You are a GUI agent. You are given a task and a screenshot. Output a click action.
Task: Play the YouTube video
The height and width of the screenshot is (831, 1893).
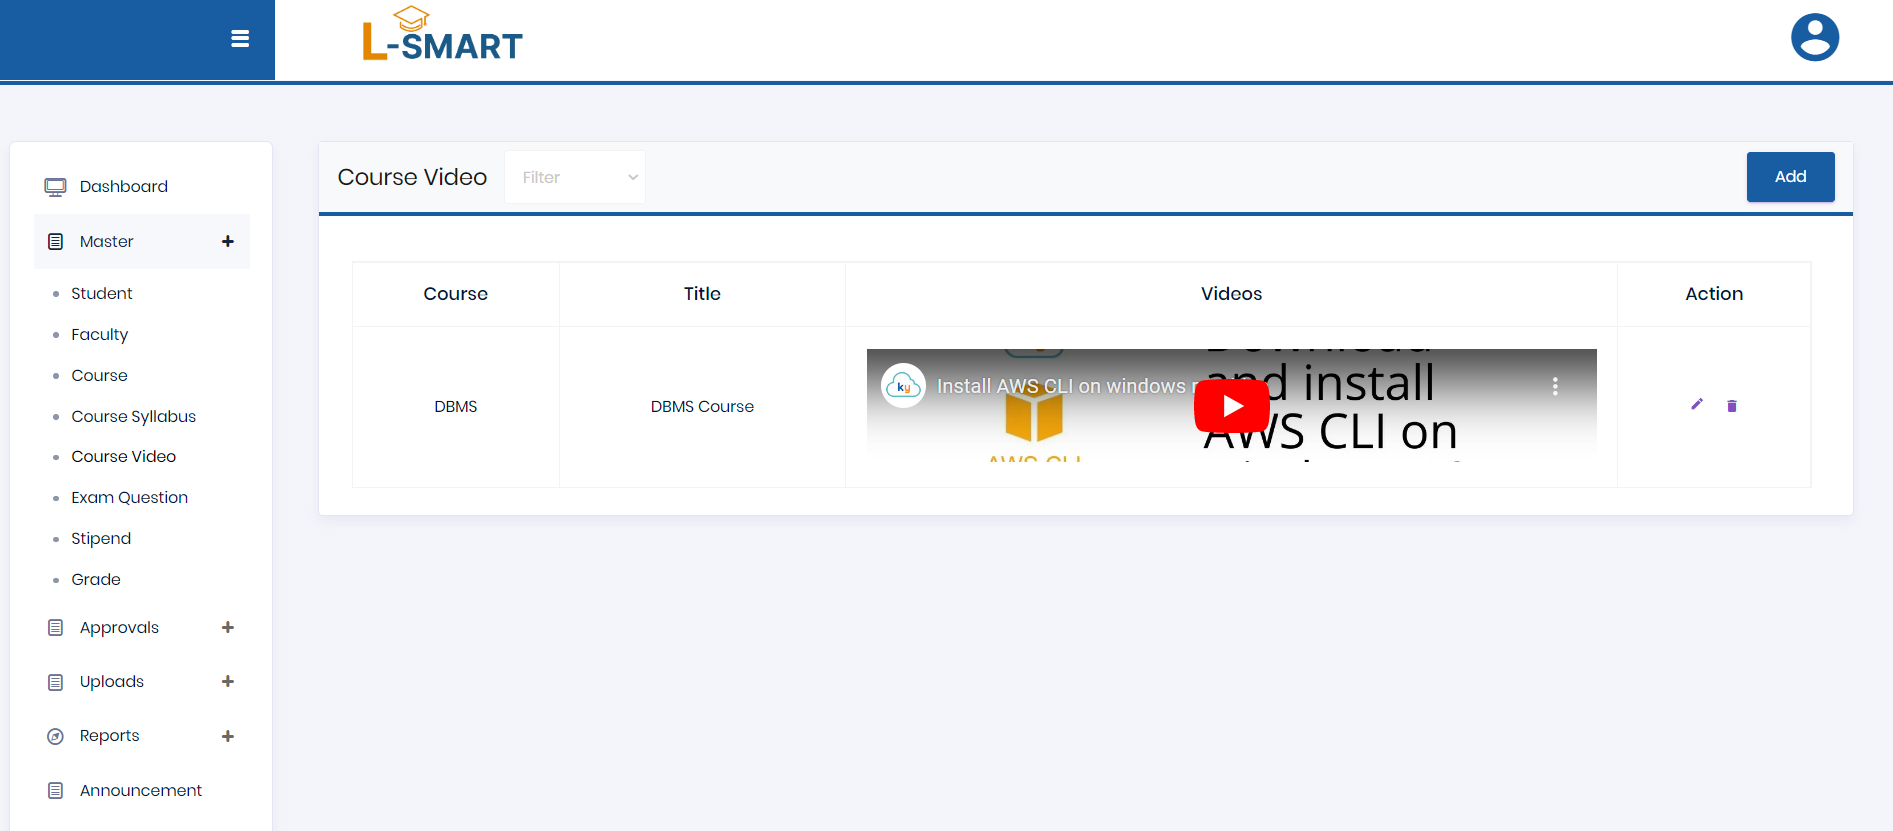1231,406
